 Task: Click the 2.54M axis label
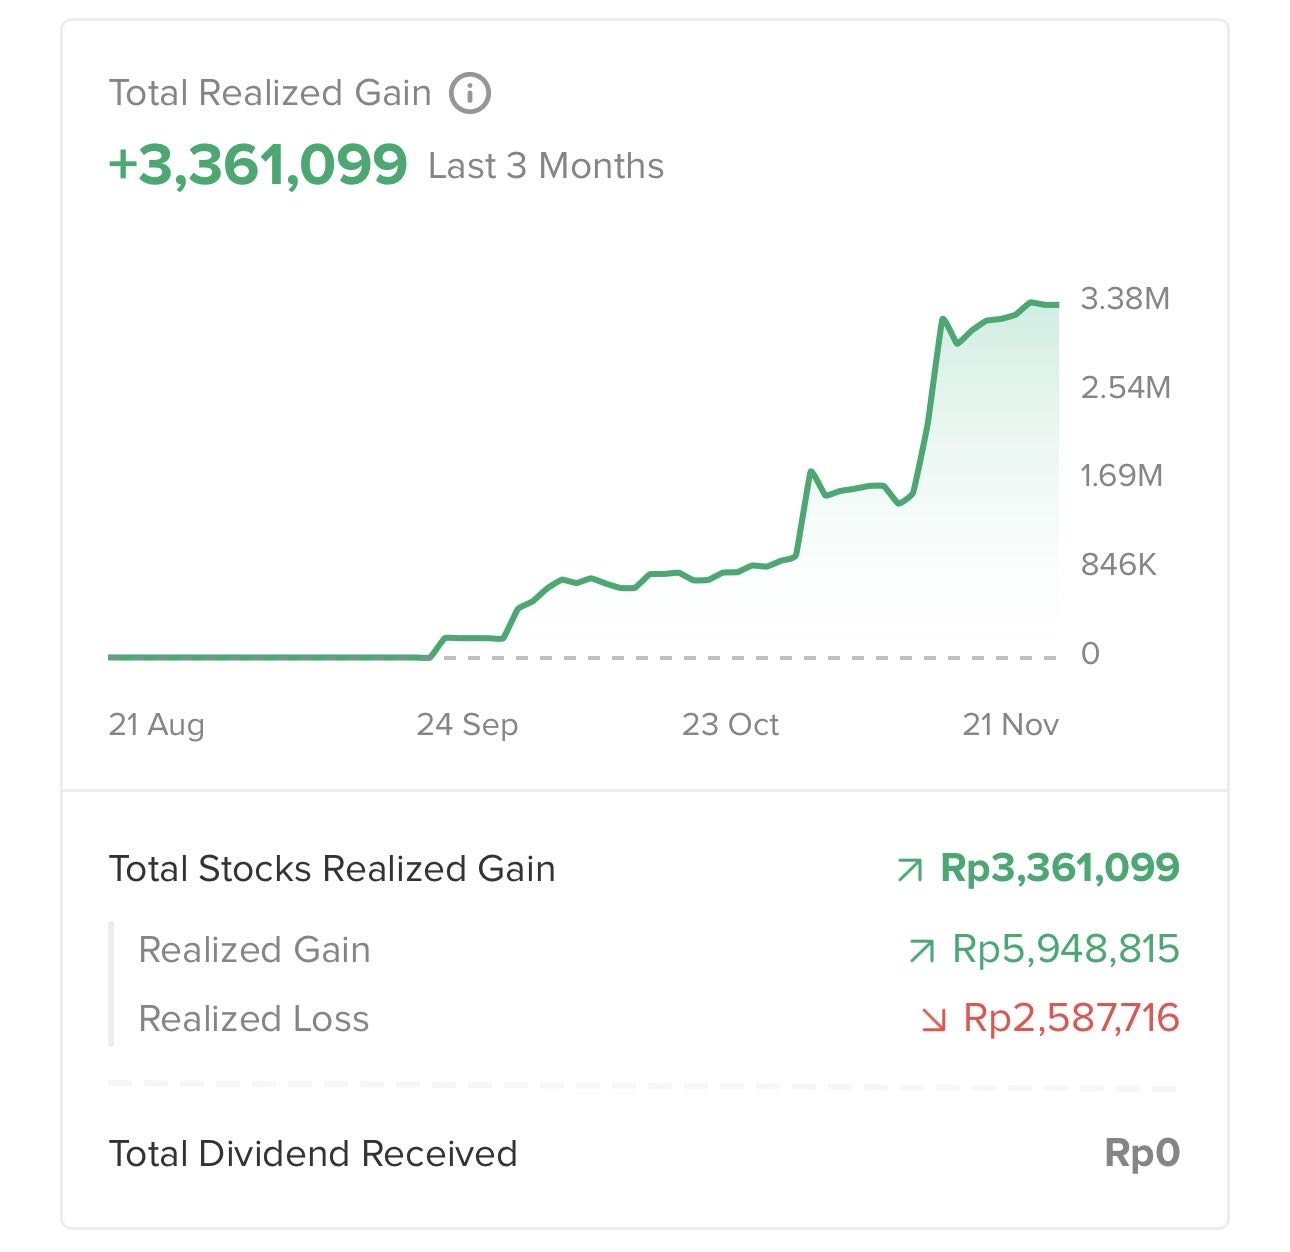pos(1125,387)
